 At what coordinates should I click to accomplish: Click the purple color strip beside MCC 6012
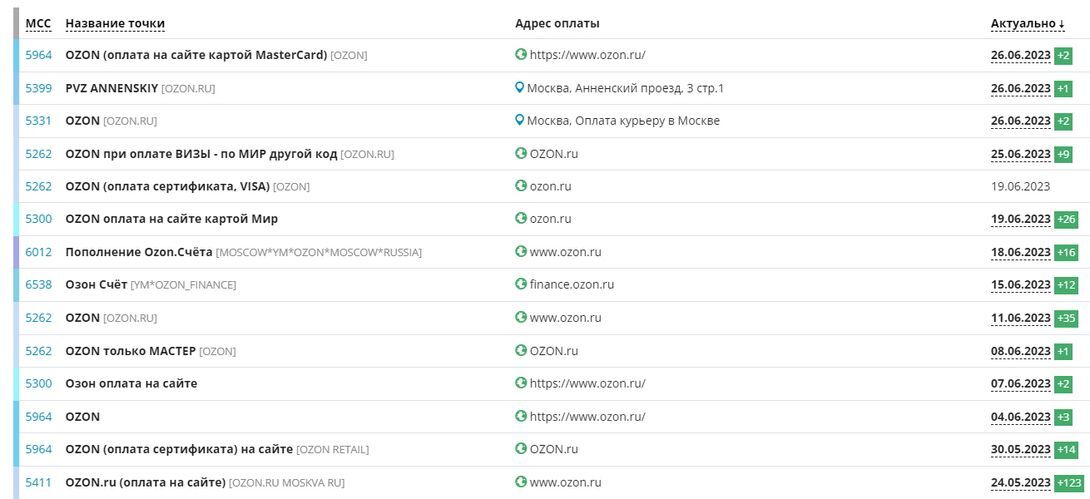[16, 252]
